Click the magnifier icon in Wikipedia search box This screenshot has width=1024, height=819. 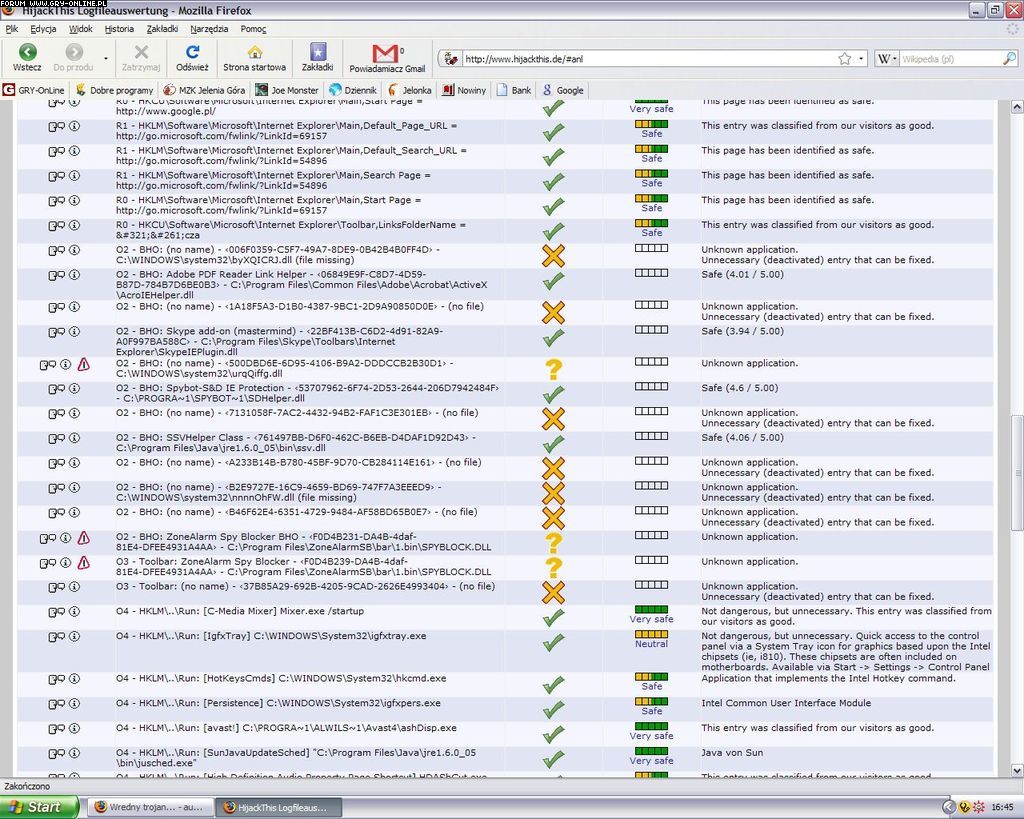1009,59
